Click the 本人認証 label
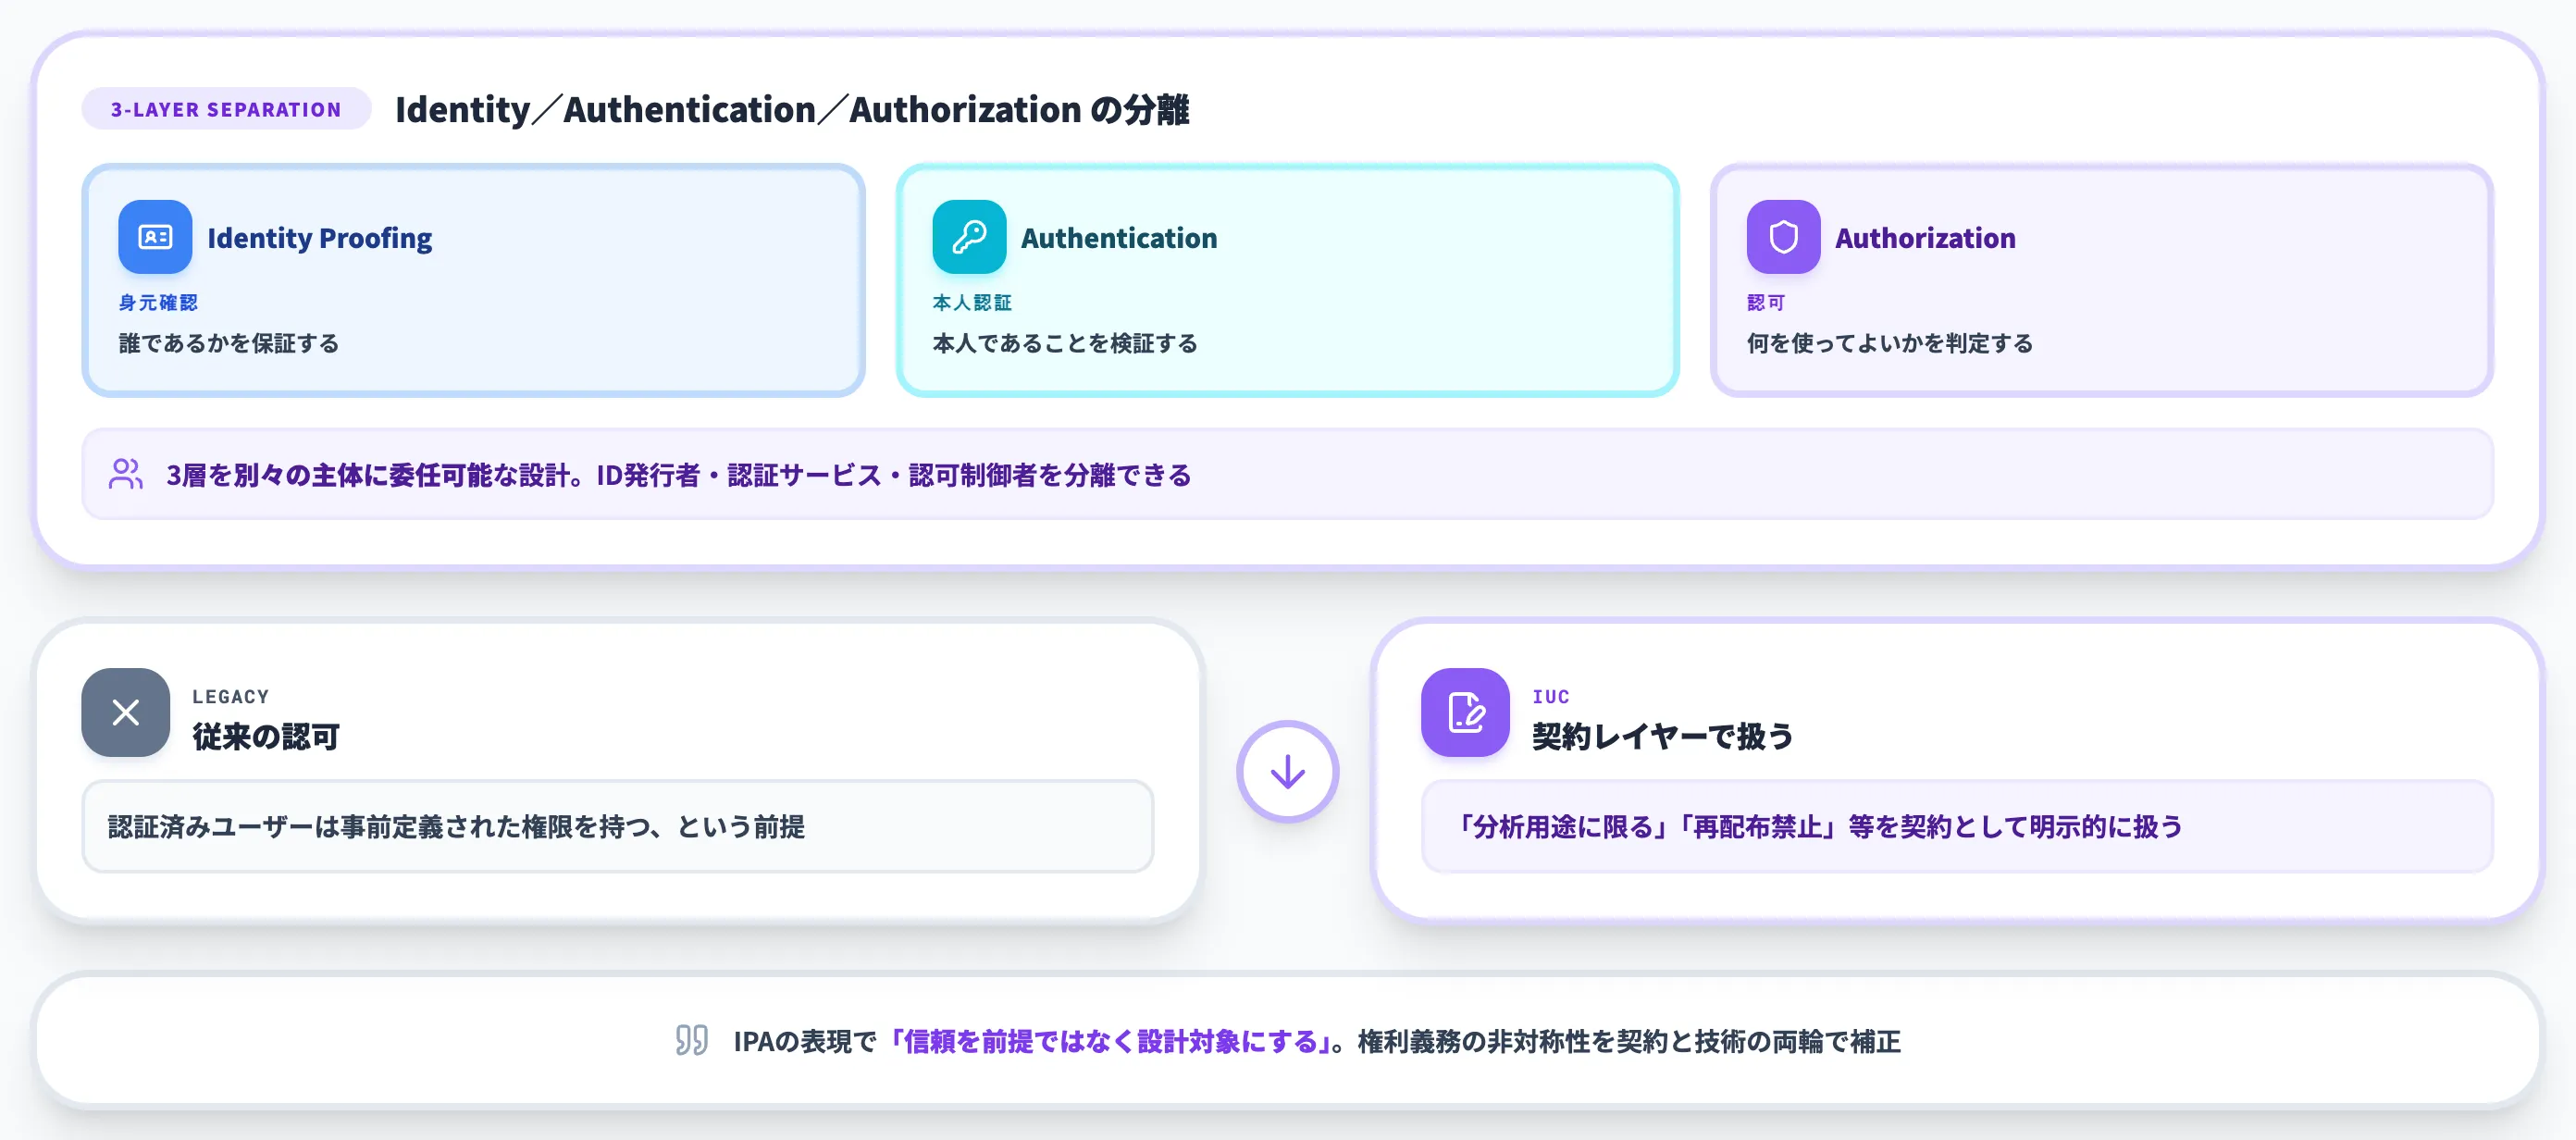Screen dimensions: 2576x1140 [972, 302]
